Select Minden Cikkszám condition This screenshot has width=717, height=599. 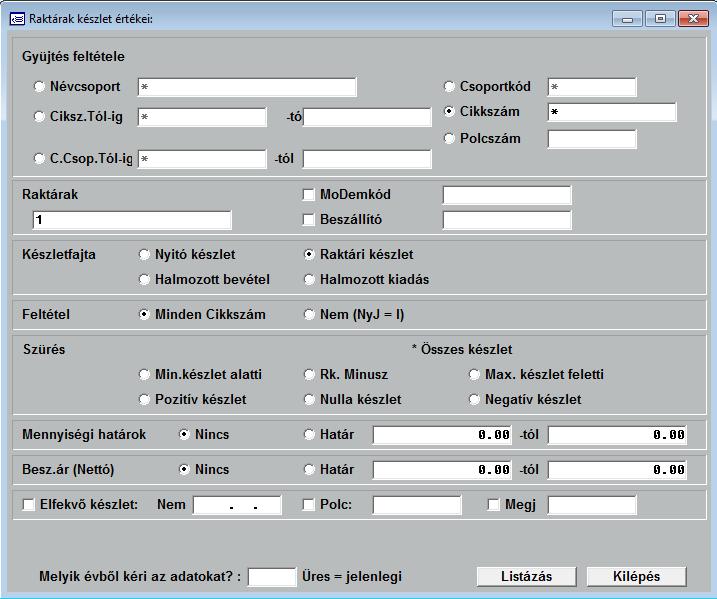tap(144, 315)
